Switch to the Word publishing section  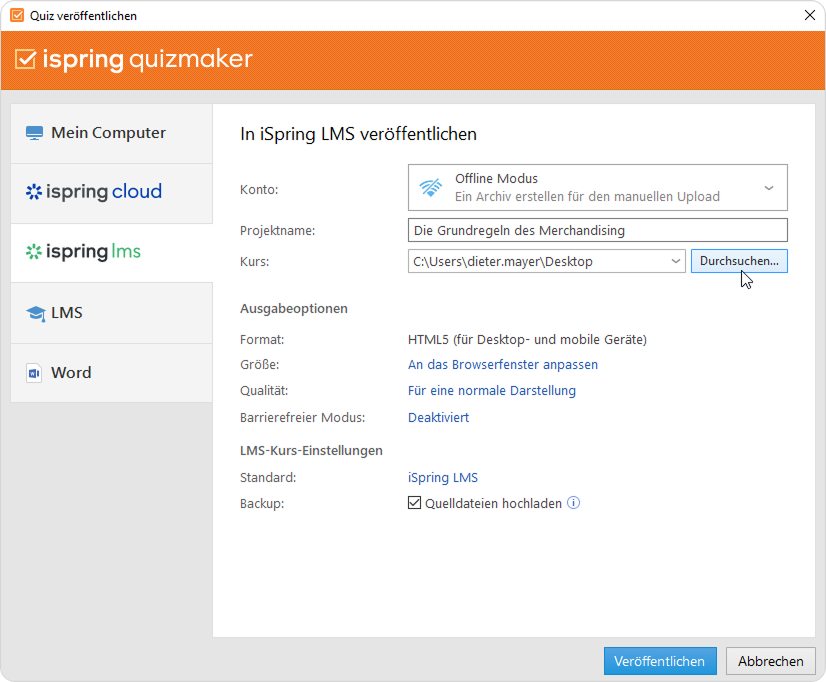[70, 372]
